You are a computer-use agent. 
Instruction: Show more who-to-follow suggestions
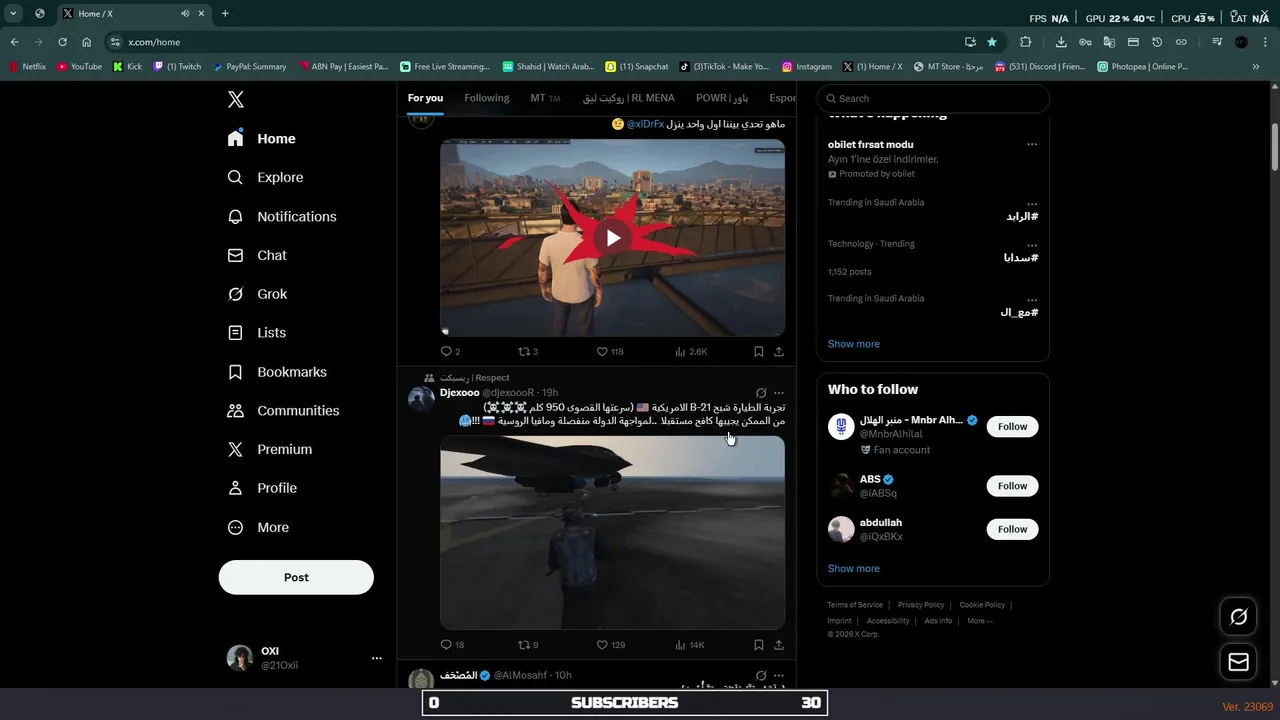coord(854,569)
